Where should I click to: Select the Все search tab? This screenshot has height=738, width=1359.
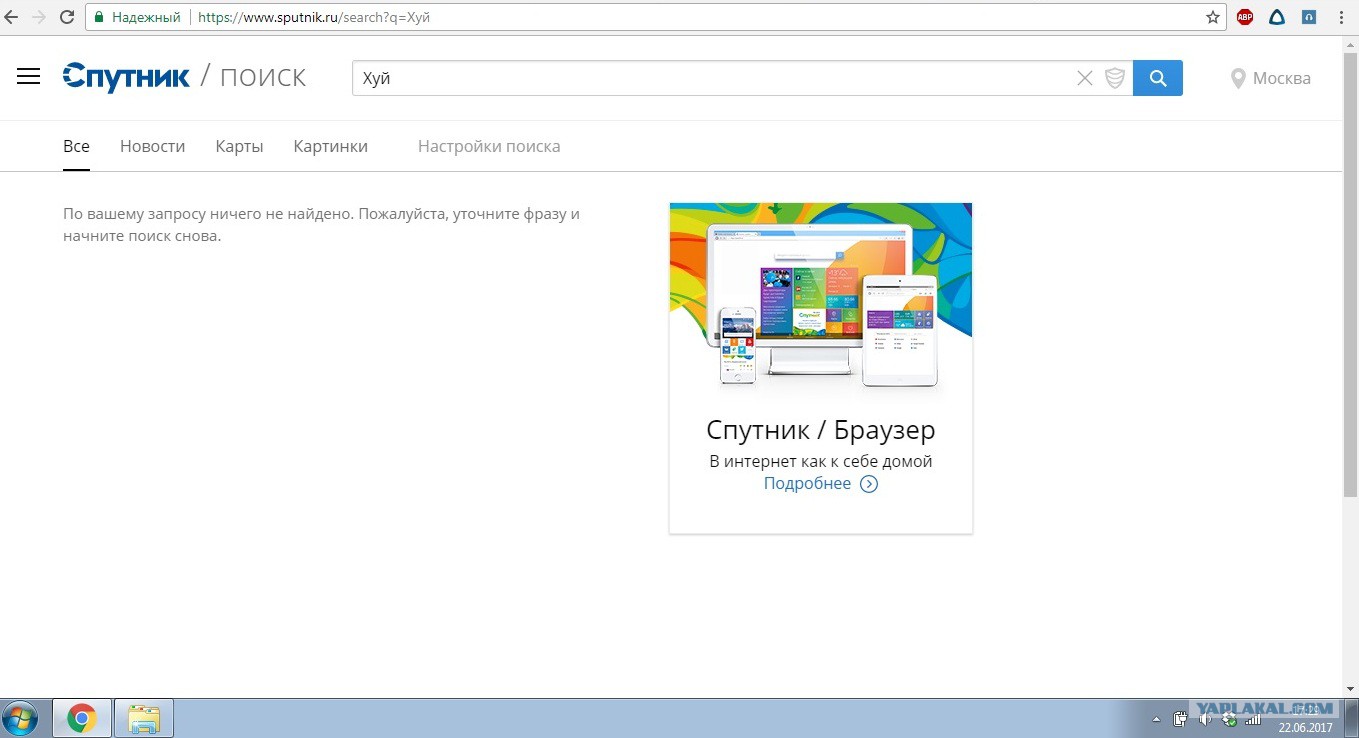[76, 146]
